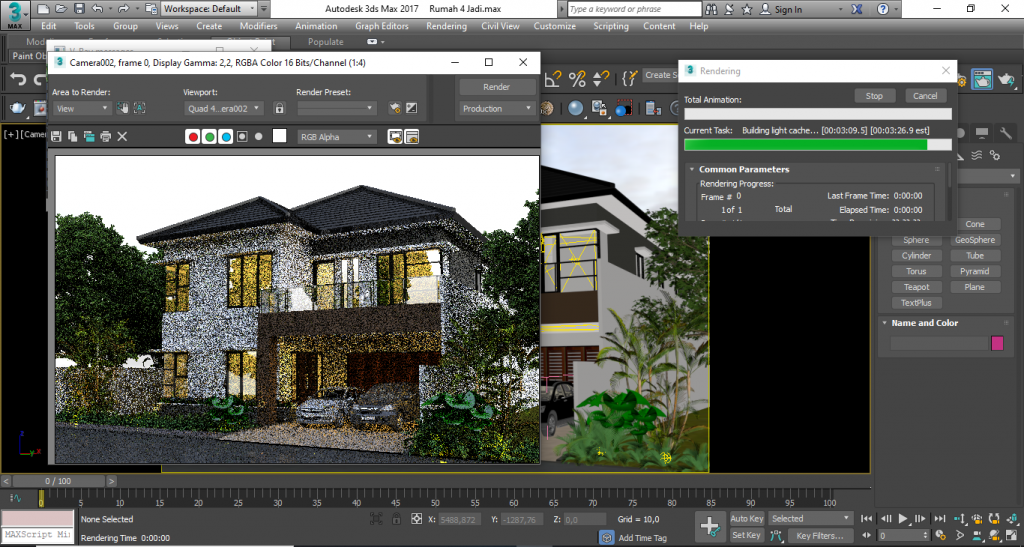The image size is (1024, 547).
Task: Toggle the display alpha channel button
Action: (242, 136)
